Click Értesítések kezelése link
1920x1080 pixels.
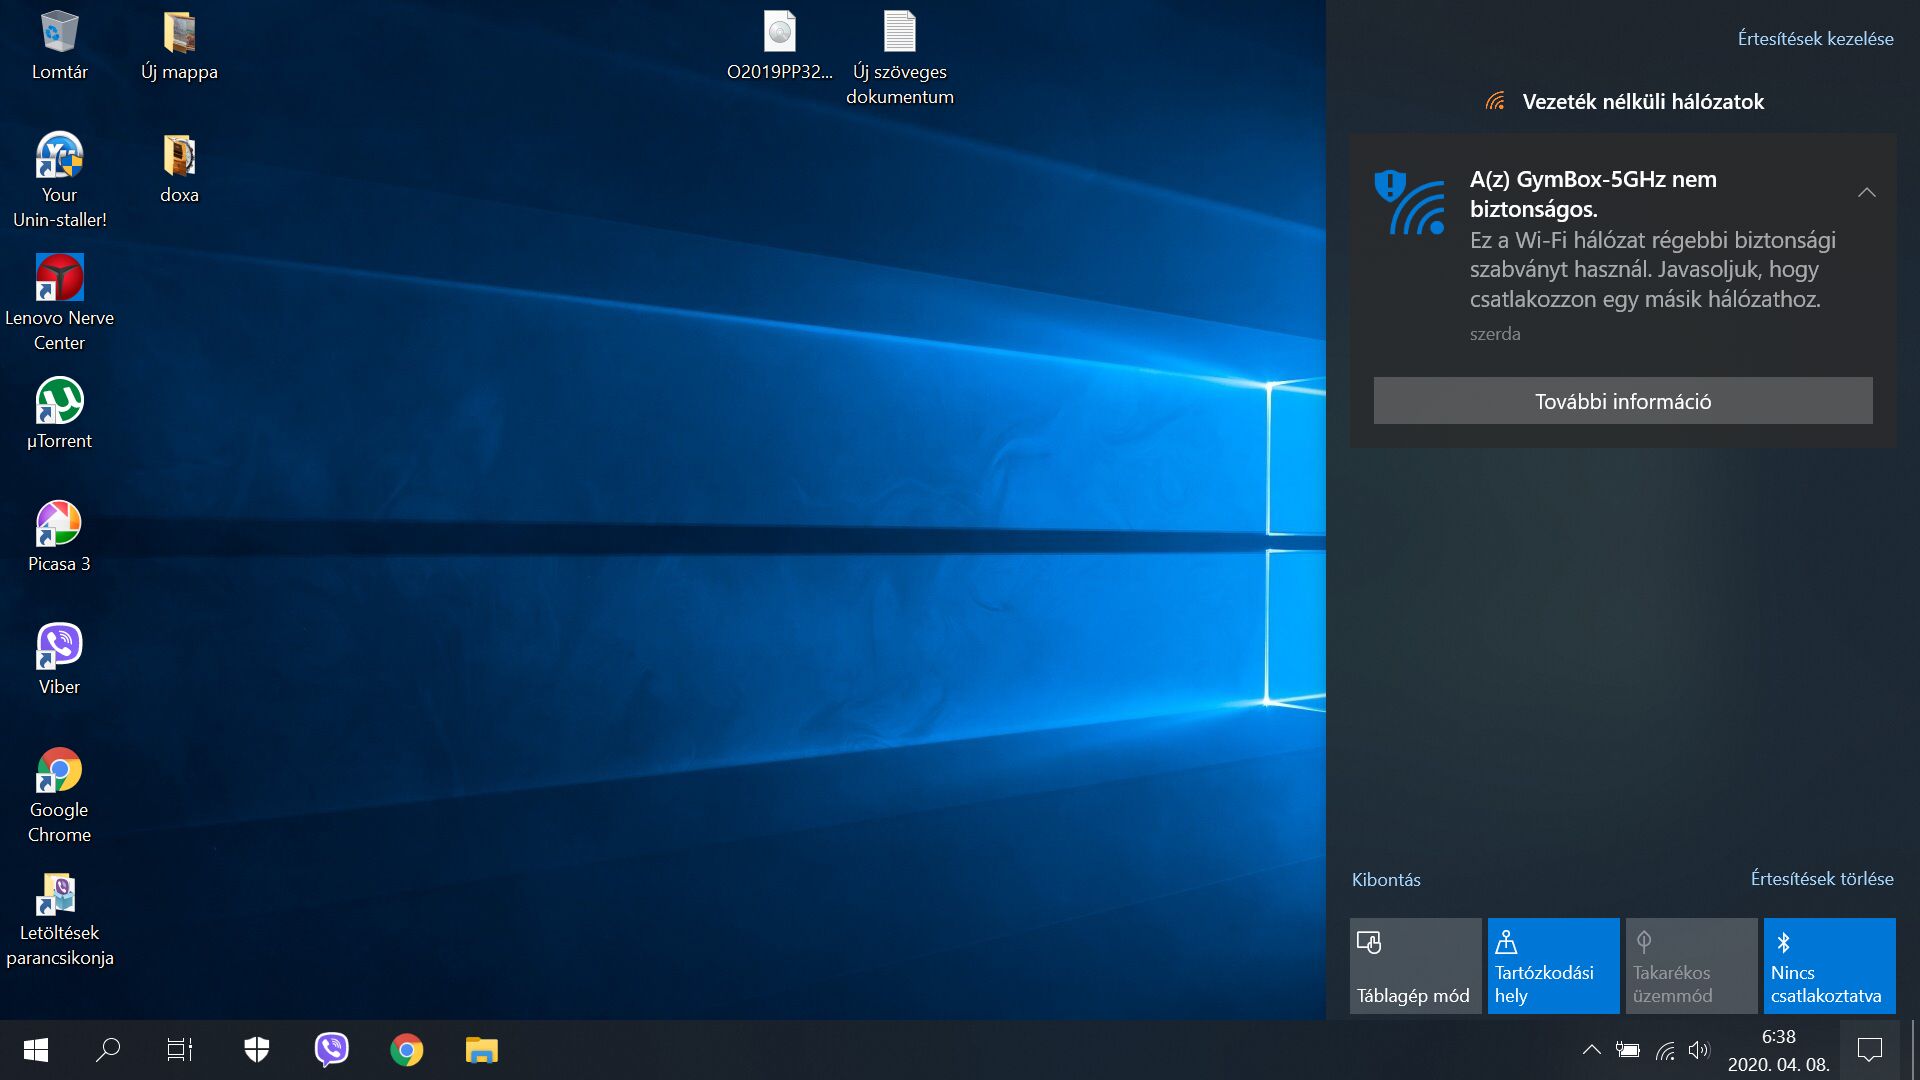pos(1815,39)
